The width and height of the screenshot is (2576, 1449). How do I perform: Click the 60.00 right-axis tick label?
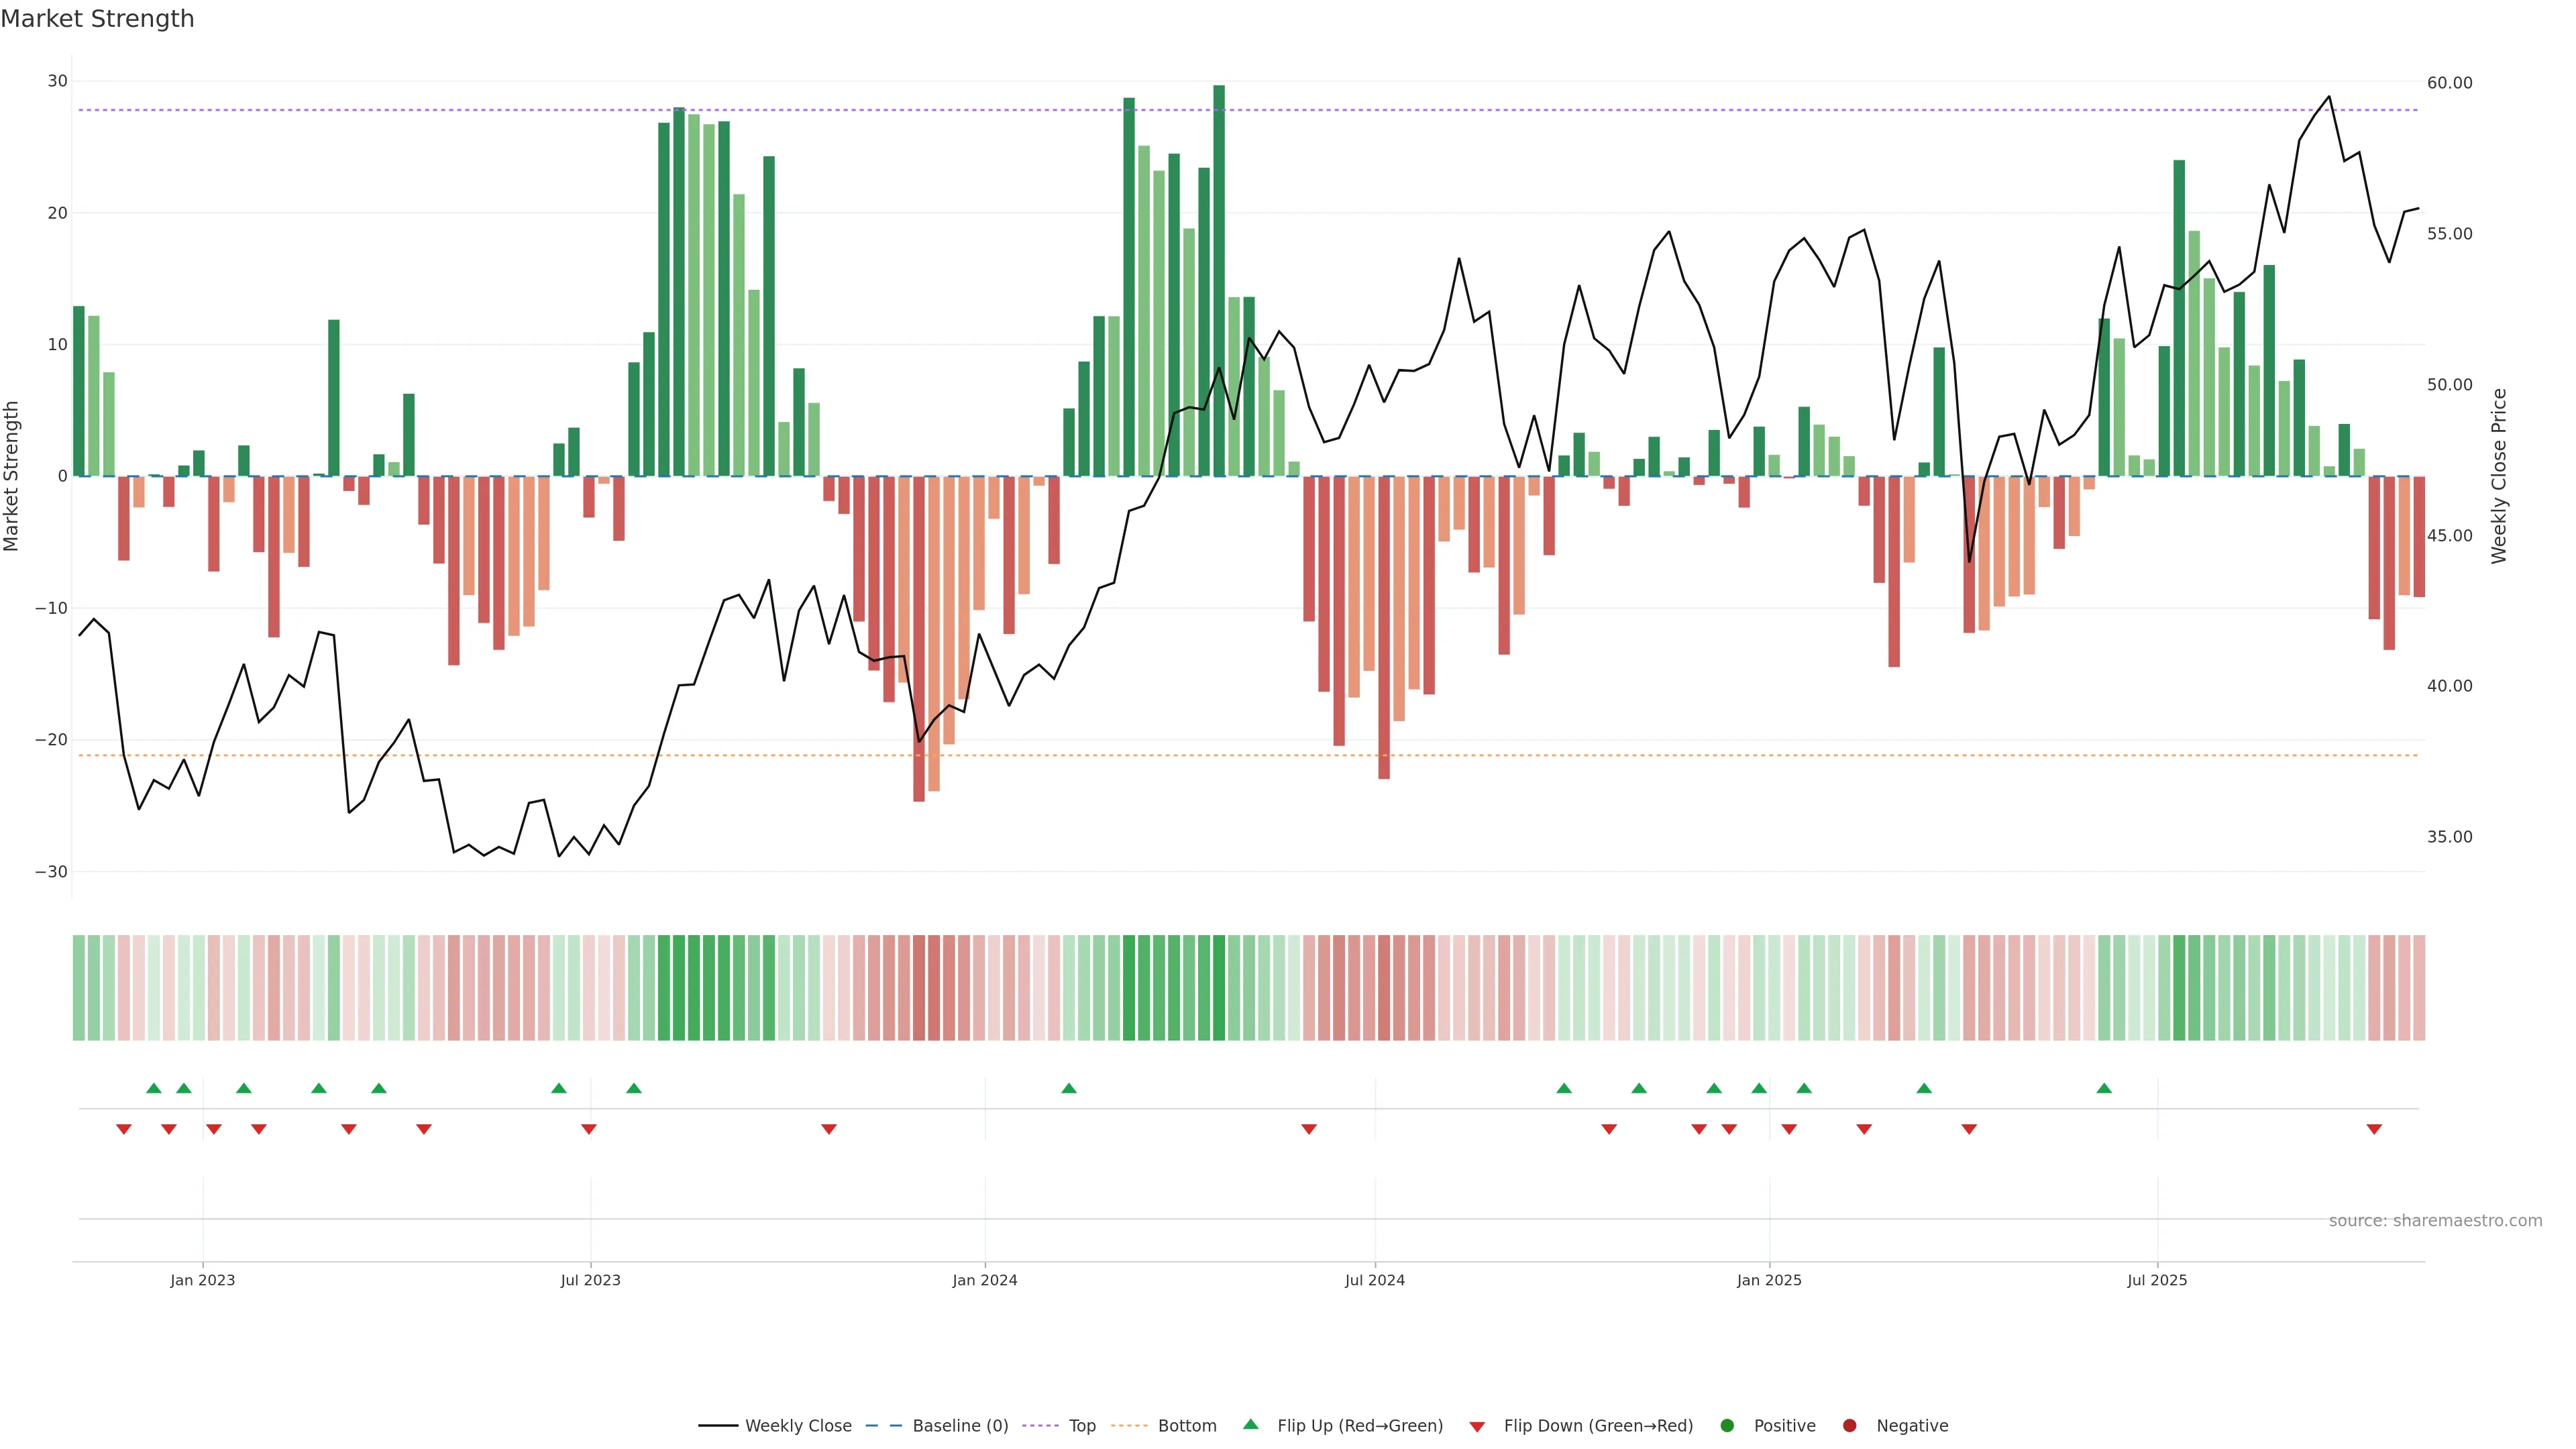click(2449, 83)
